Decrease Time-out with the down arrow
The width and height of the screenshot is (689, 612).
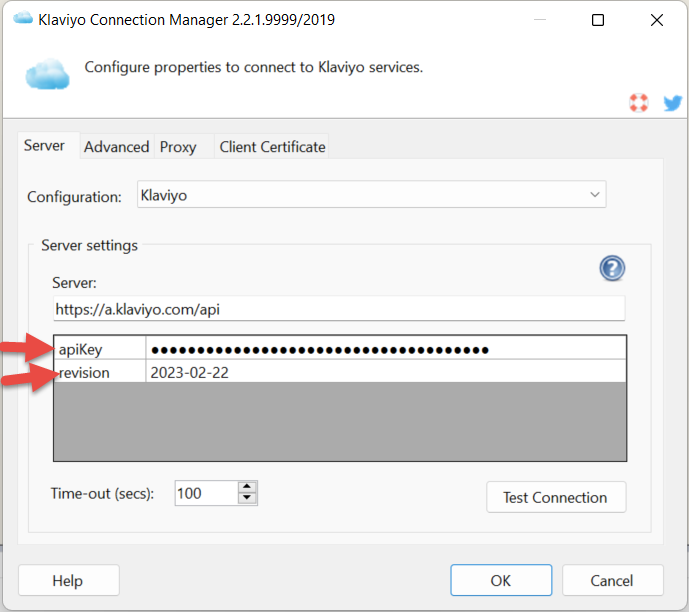tap(247, 498)
